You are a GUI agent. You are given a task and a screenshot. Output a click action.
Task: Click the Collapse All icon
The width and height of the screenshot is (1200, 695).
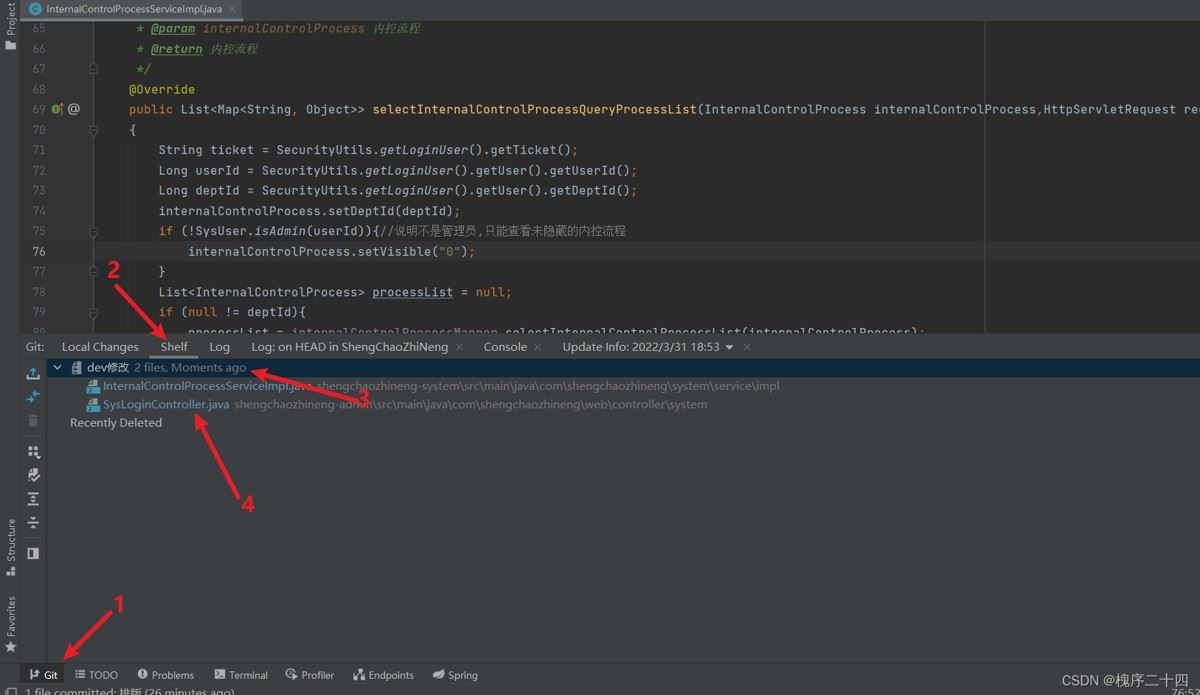pos(33,523)
